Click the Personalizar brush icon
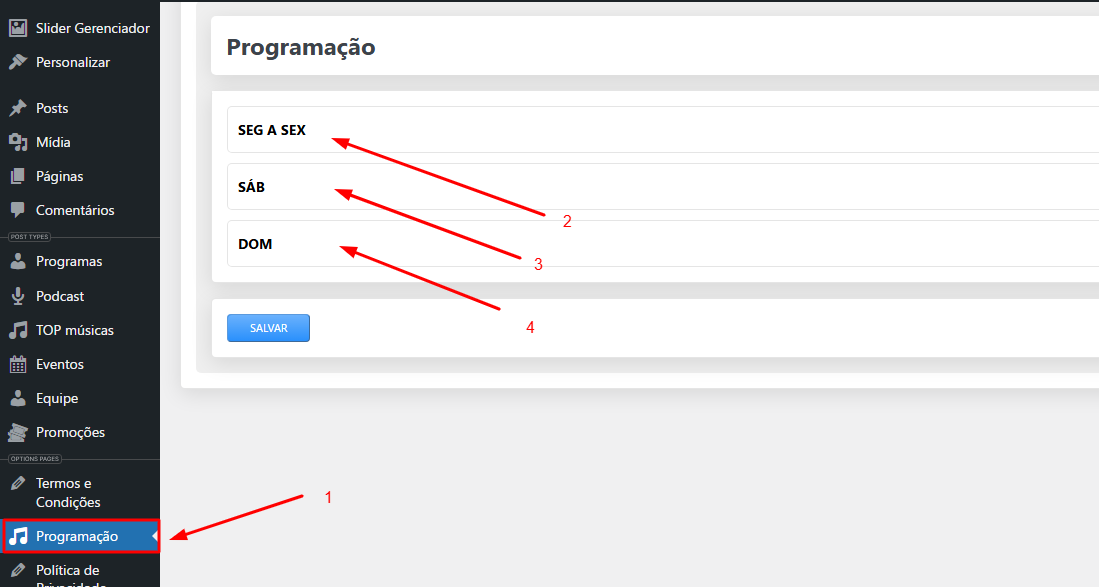 18,62
